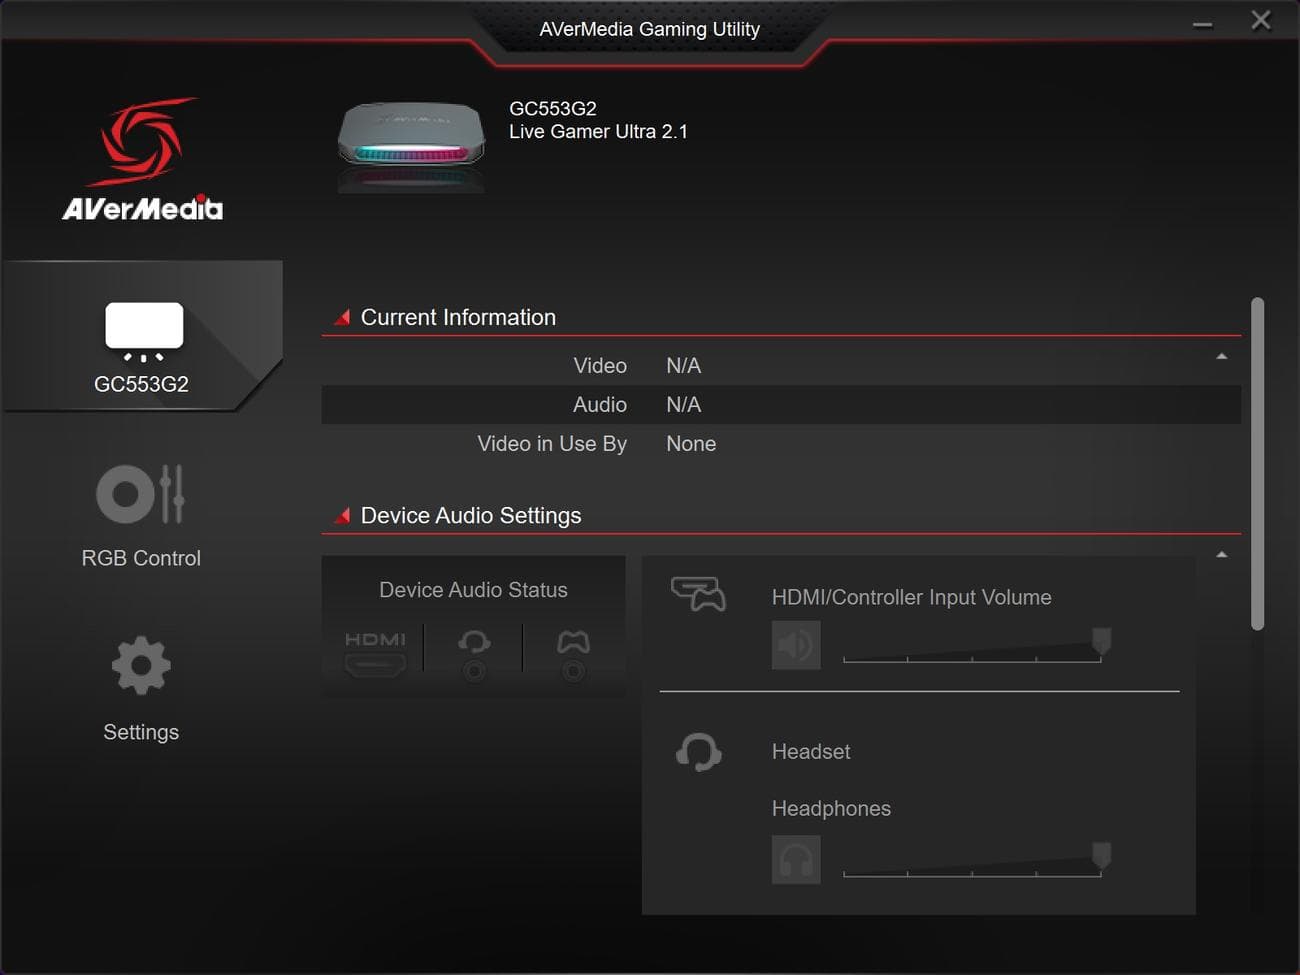
Task: Click the headset icon in Device Audio Status
Action: [473, 650]
